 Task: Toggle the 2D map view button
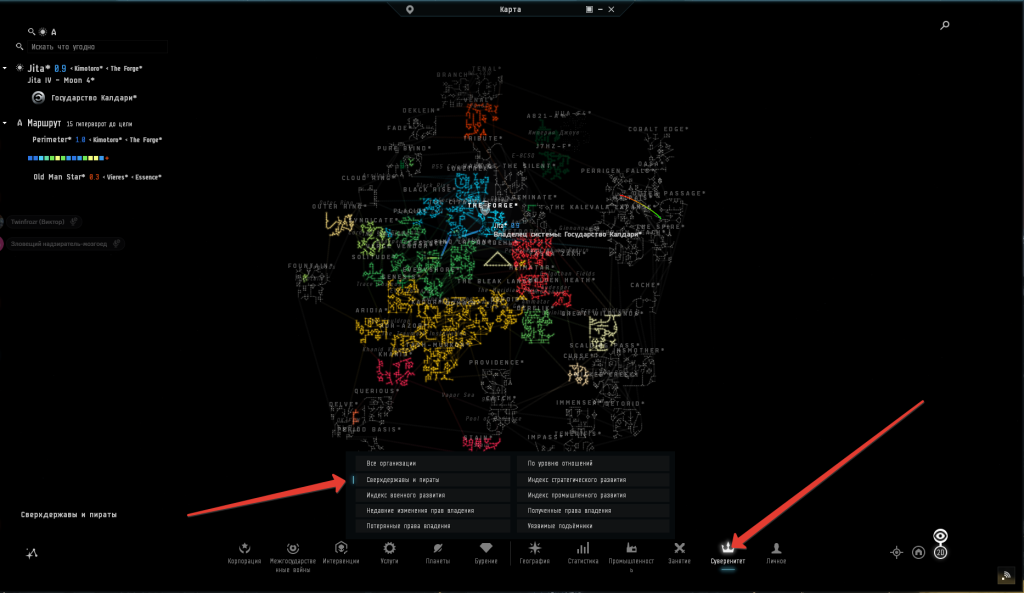tap(940, 552)
